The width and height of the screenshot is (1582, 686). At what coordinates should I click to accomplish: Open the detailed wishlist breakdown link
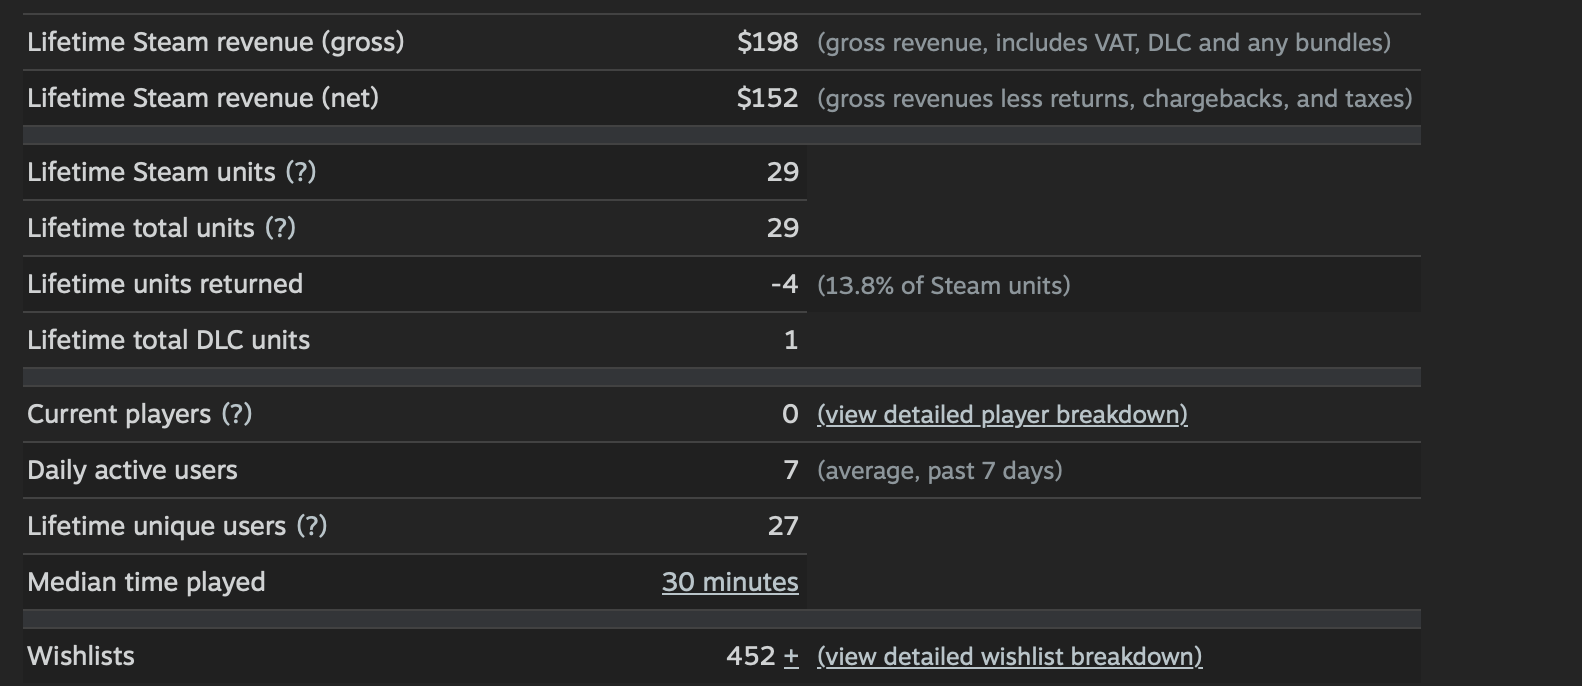click(1009, 657)
